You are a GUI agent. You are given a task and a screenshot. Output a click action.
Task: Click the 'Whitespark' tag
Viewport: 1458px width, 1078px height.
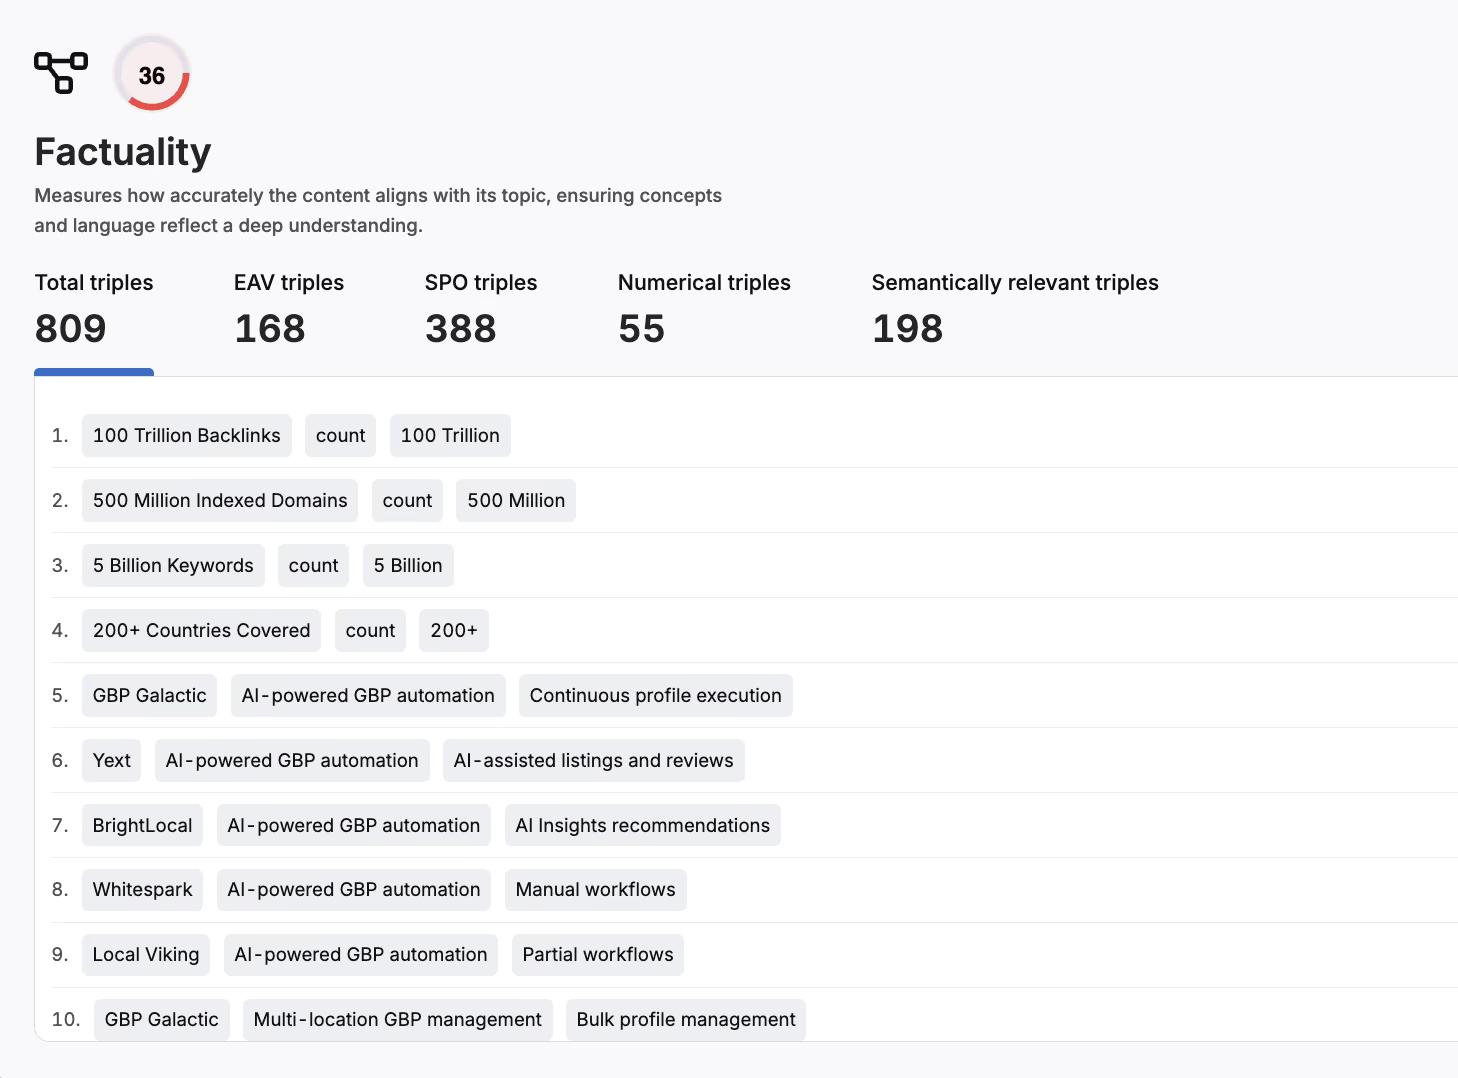point(143,890)
